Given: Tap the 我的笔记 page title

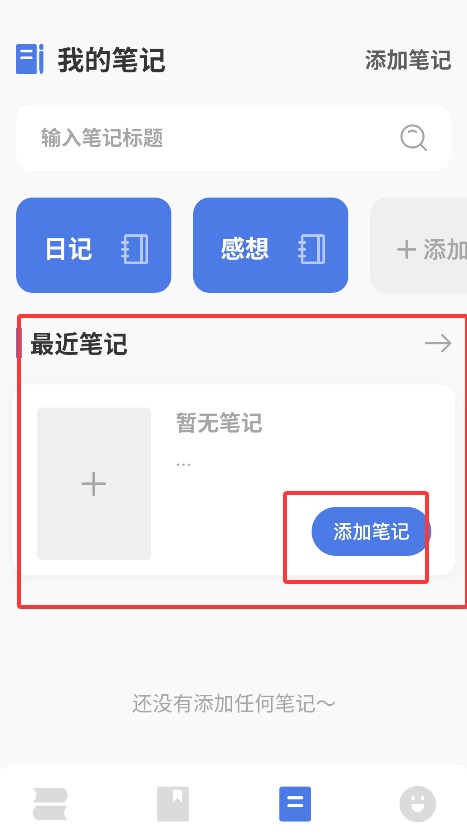Looking at the screenshot, I should pyautogui.click(x=111, y=60).
